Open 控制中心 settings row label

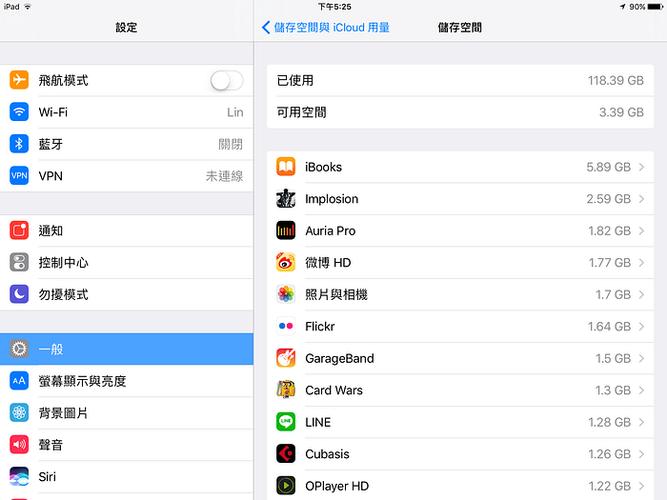pyautogui.click(x=63, y=263)
